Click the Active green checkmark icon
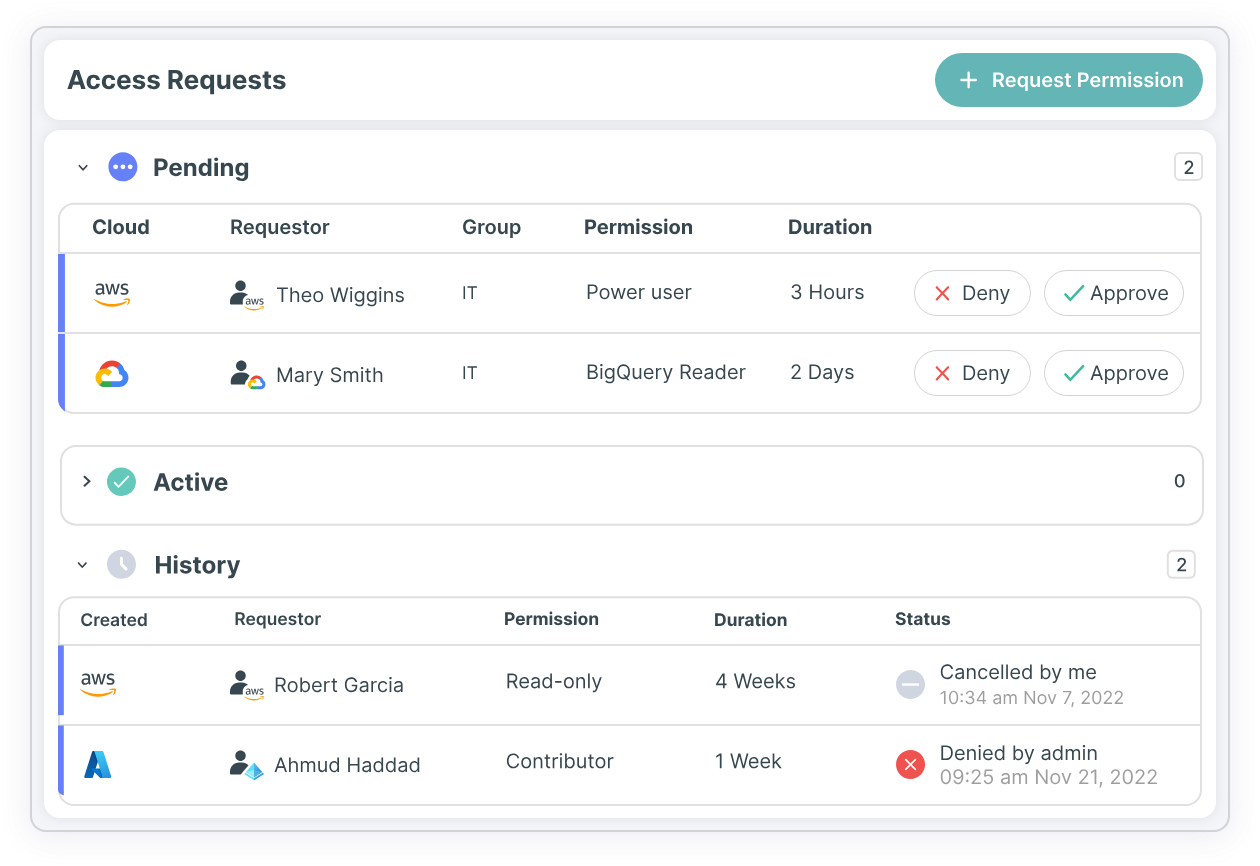Screen dimensions: 1260x866 tap(121, 482)
